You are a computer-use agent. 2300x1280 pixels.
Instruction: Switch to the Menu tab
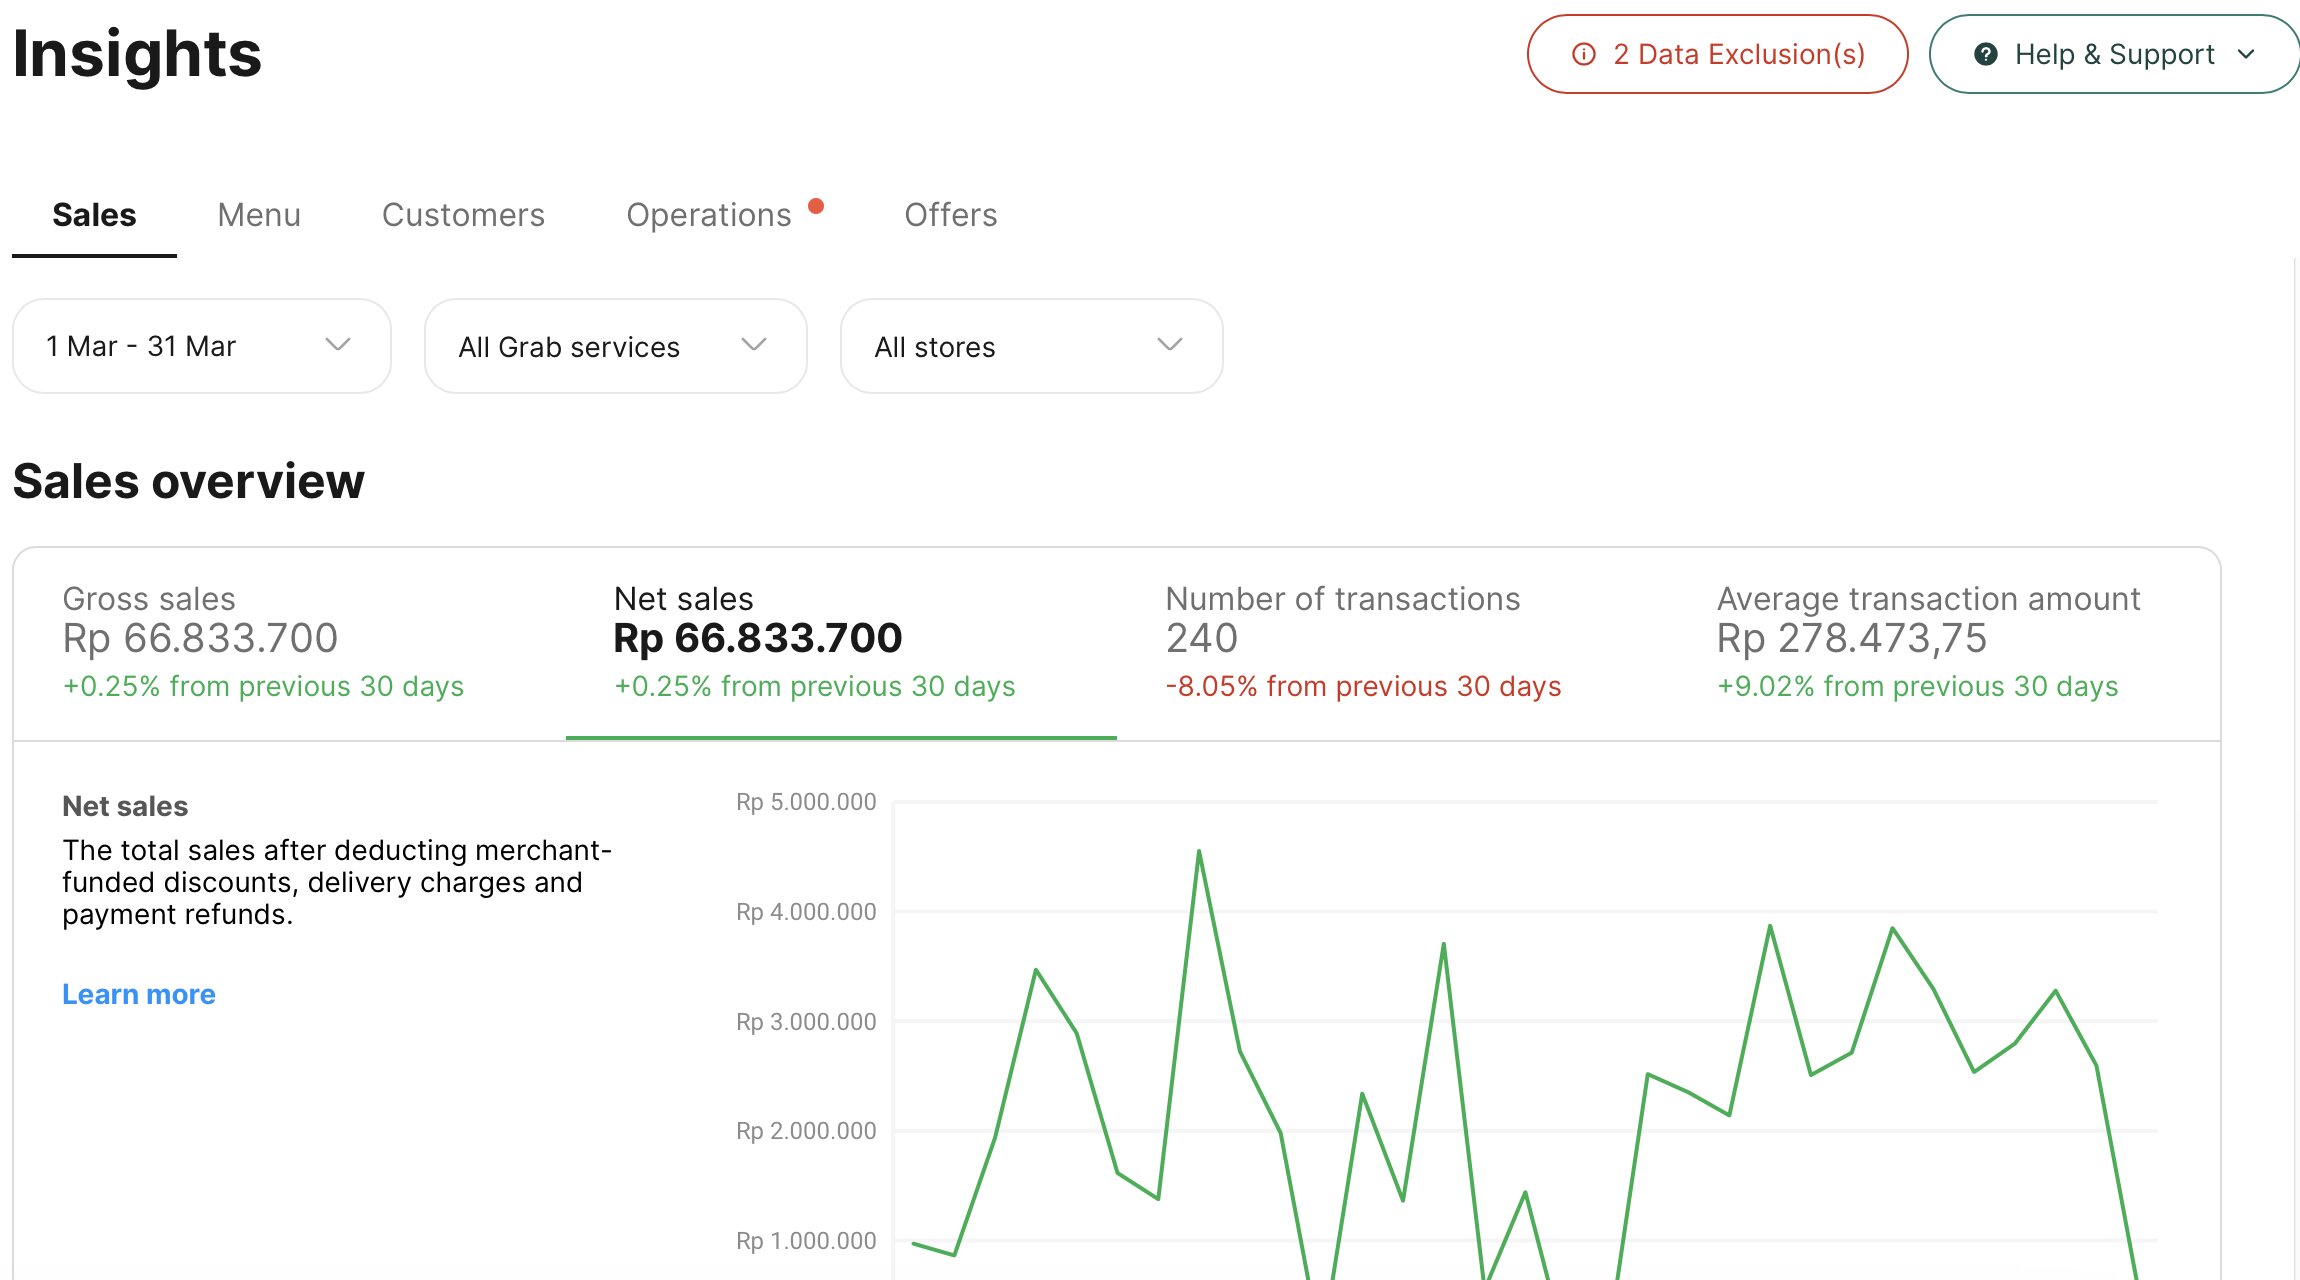click(259, 215)
